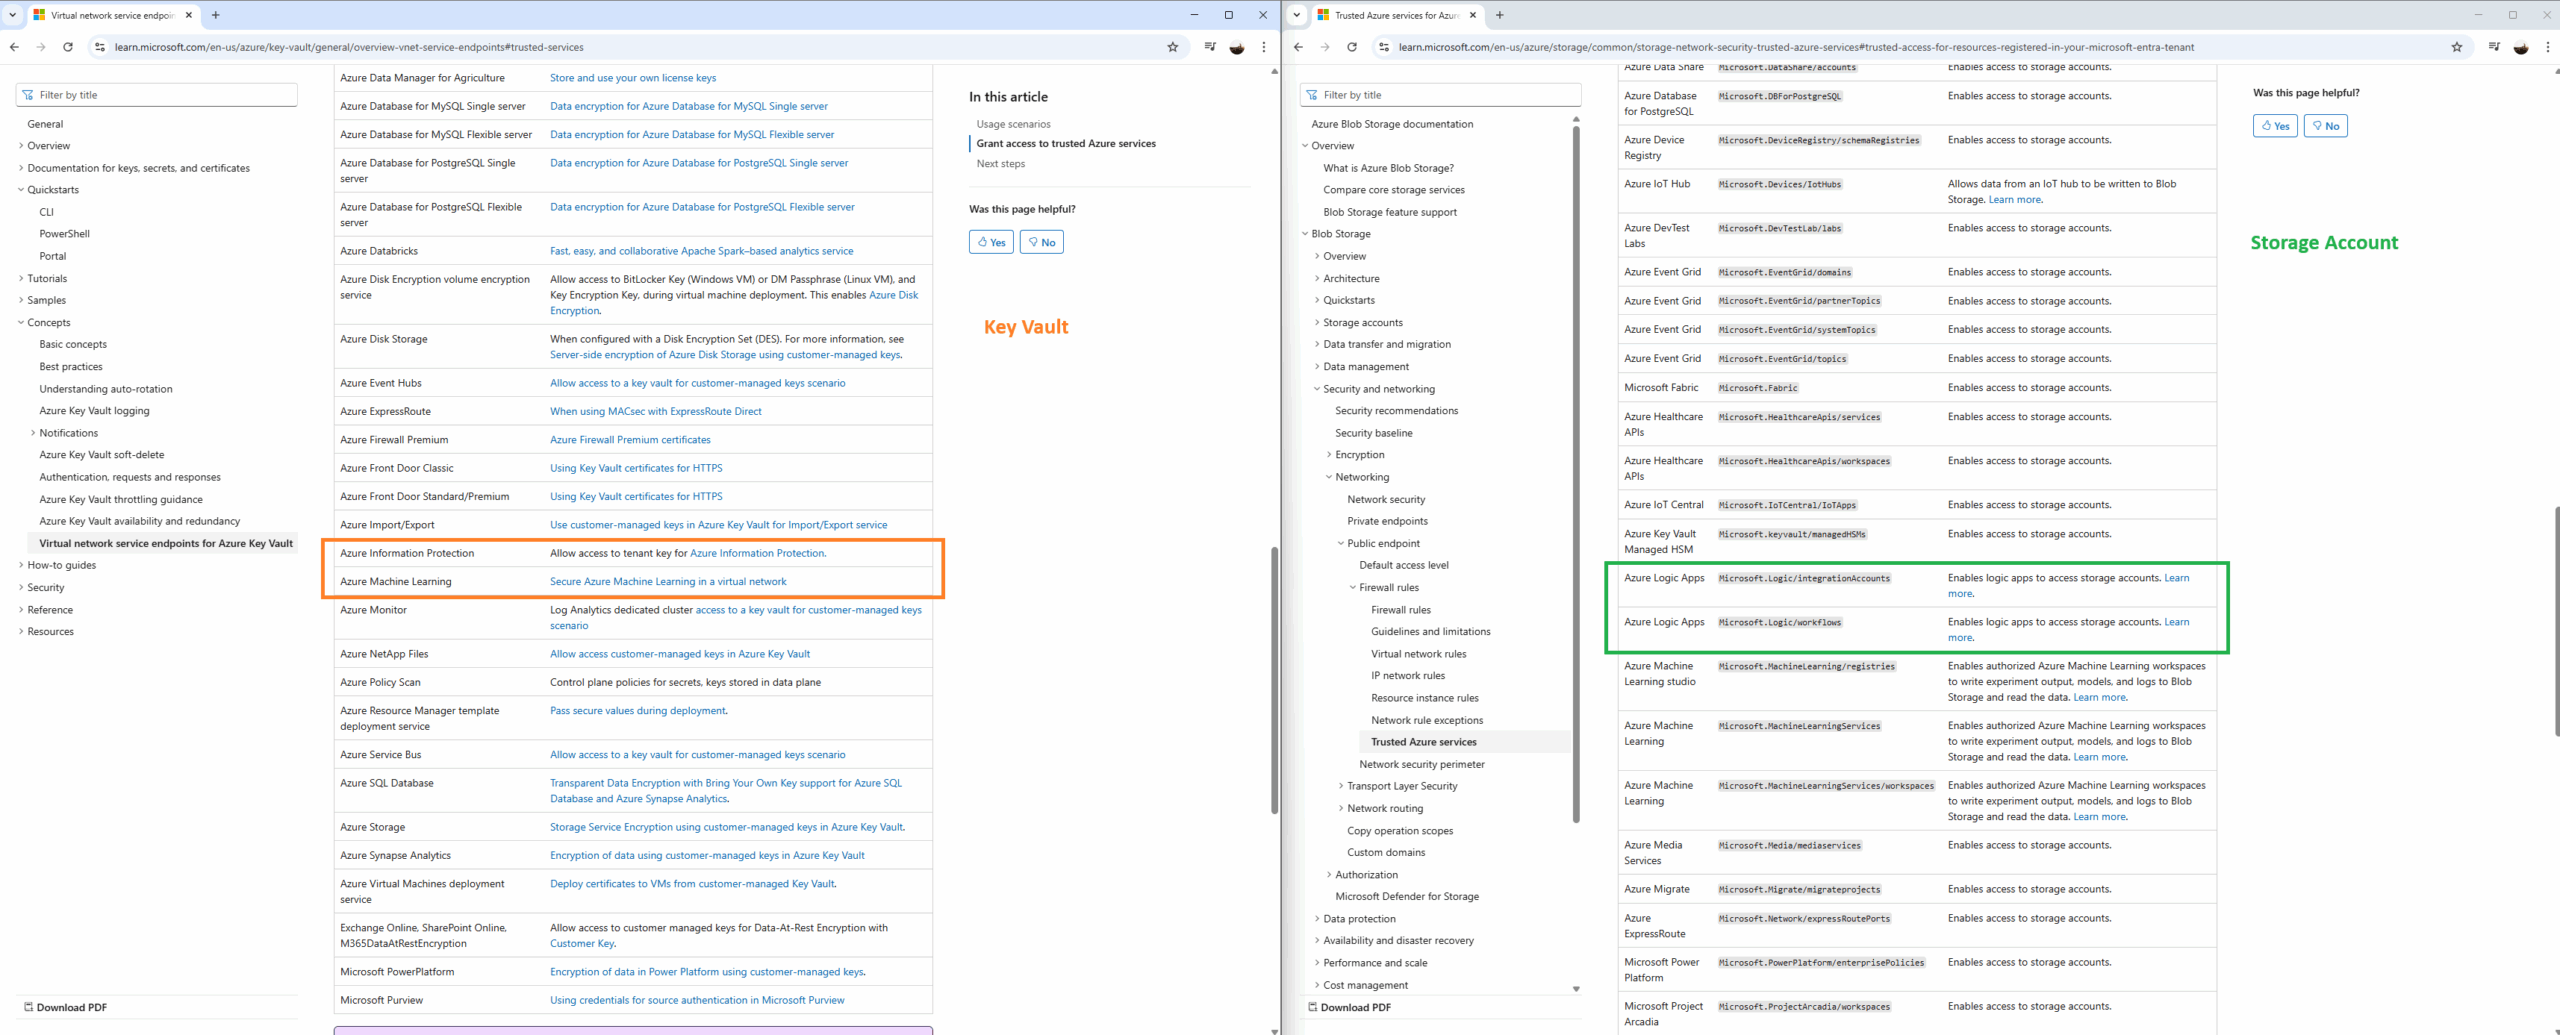The image size is (2560, 1035).
Task: Expand Transport Layer Security in Storage sidebar
Action: (1341, 786)
